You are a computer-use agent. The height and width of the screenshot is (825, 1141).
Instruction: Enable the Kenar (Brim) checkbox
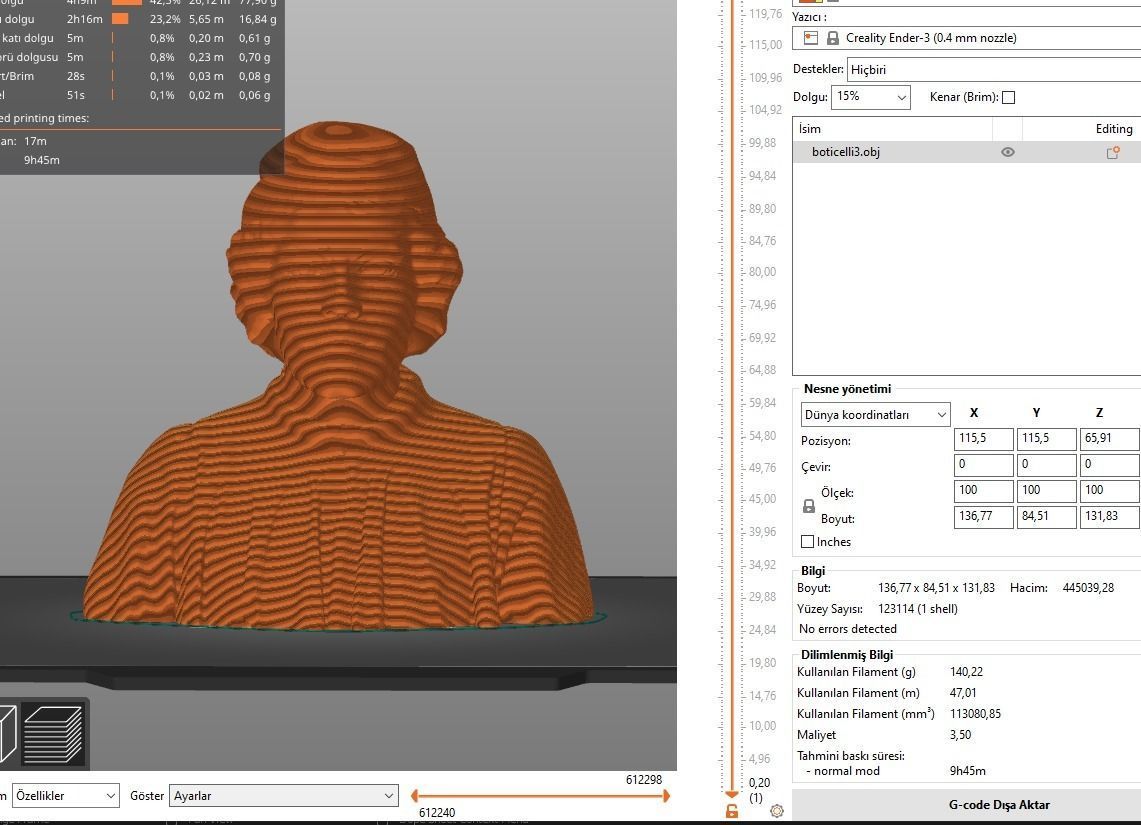pos(1009,97)
